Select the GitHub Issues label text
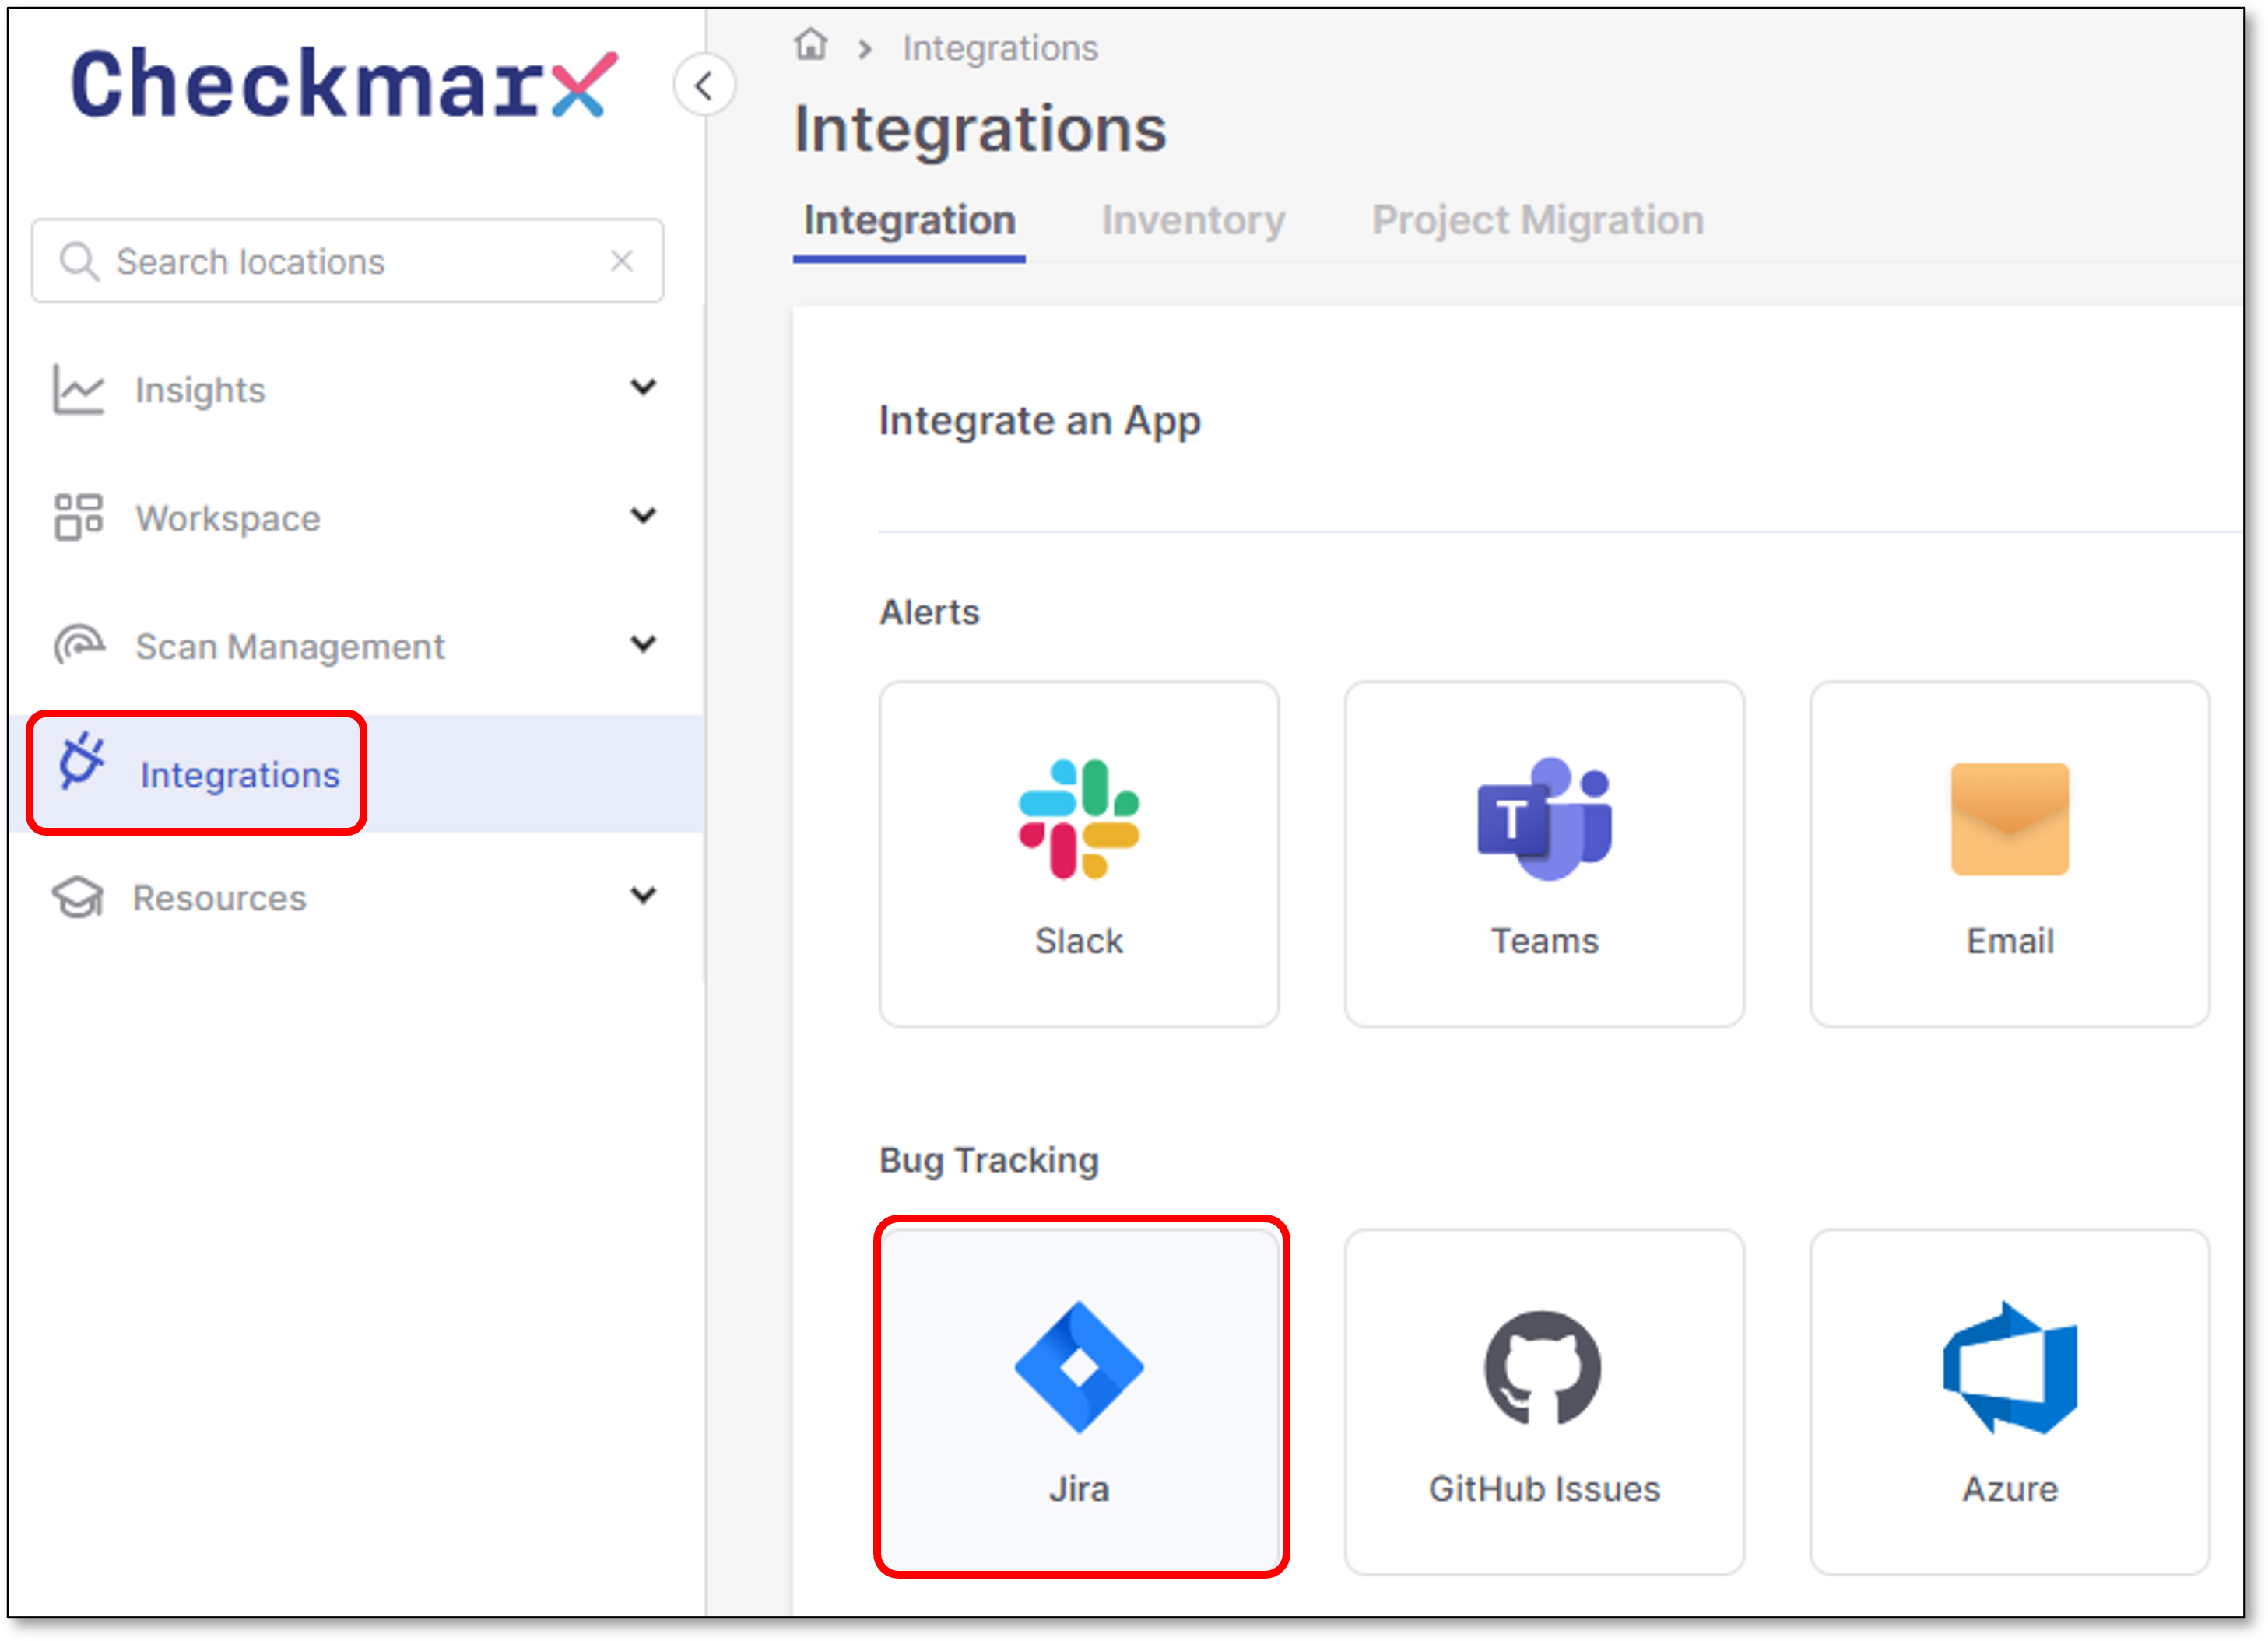This screenshot has height=1641, width=2268. click(1545, 1489)
